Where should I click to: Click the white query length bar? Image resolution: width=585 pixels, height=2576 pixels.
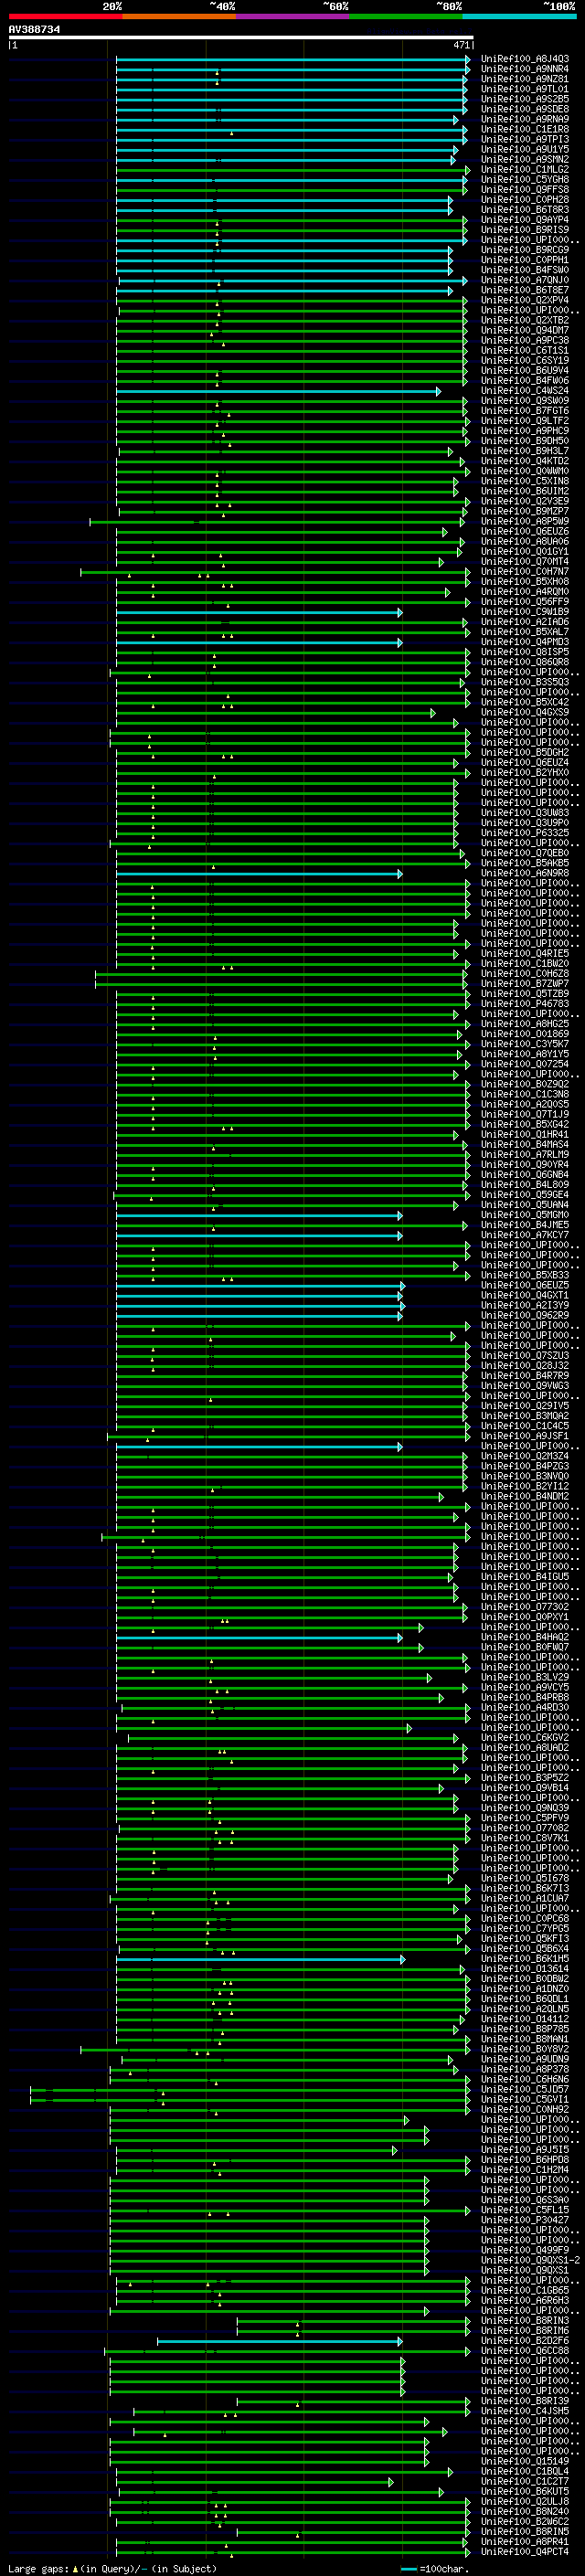[241, 38]
